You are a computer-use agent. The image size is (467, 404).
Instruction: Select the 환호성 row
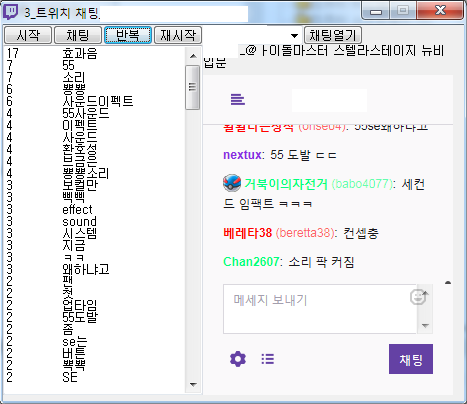pyautogui.click(x=94, y=149)
